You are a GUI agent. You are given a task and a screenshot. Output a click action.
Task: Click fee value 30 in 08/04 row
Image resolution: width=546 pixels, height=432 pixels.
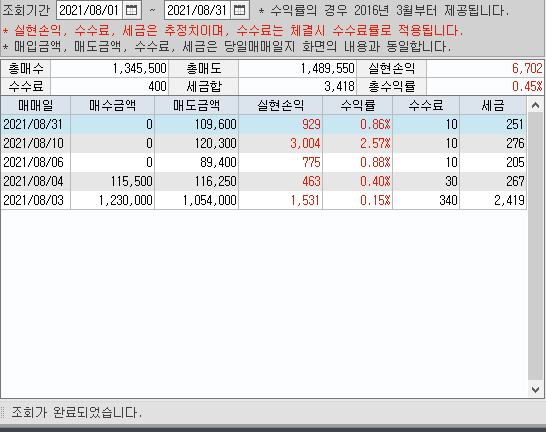452,181
